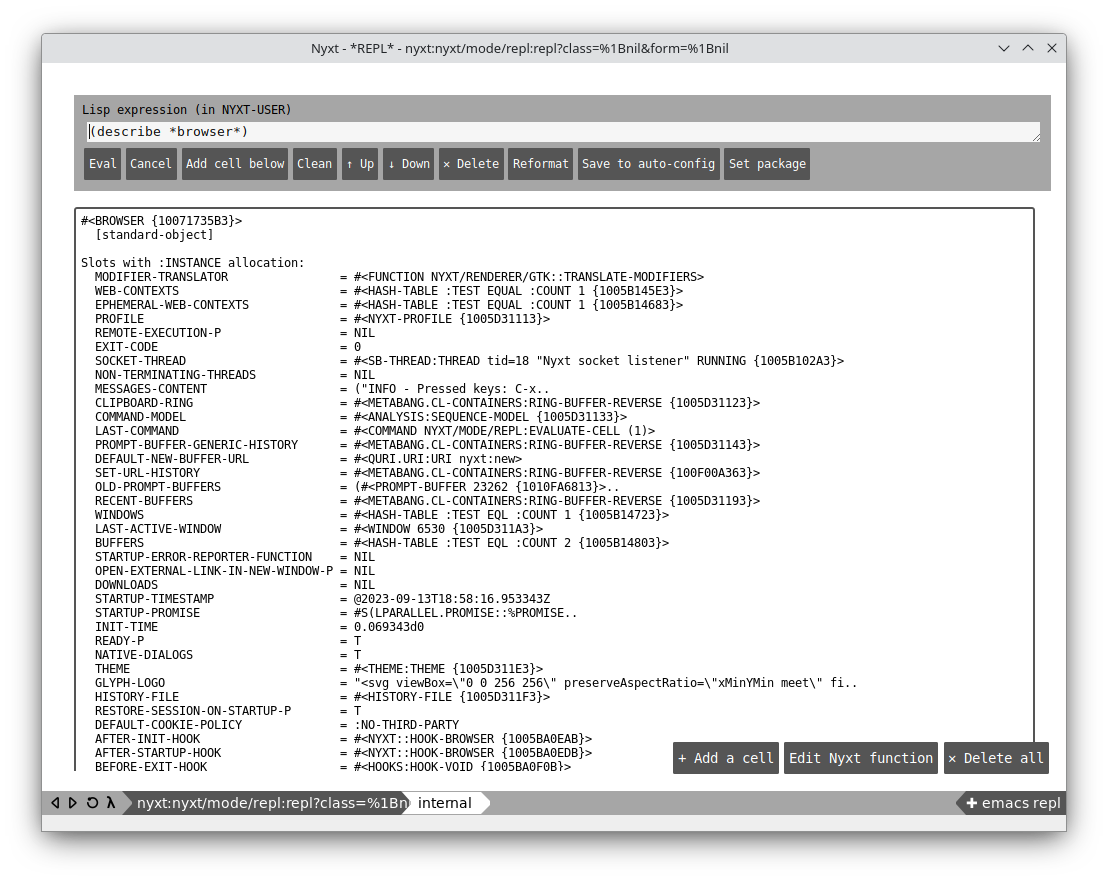This screenshot has height=881, width=1108.
Task: Open Set package for this cell
Action: [767, 164]
